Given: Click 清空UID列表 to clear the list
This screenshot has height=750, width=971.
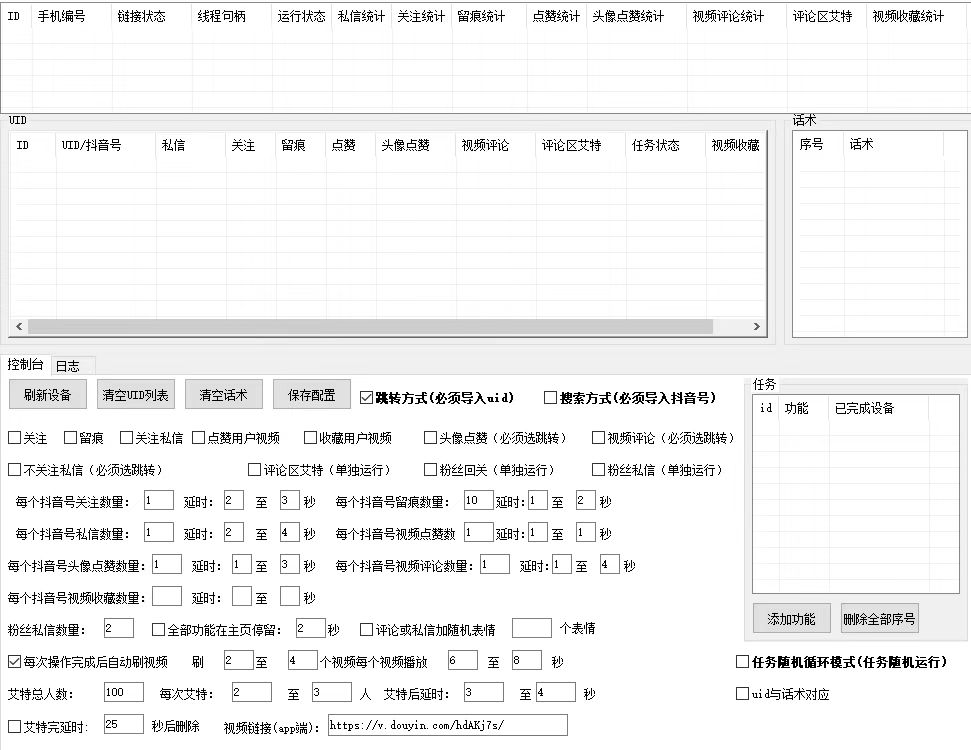Looking at the screenshot, I should point(134,393).
